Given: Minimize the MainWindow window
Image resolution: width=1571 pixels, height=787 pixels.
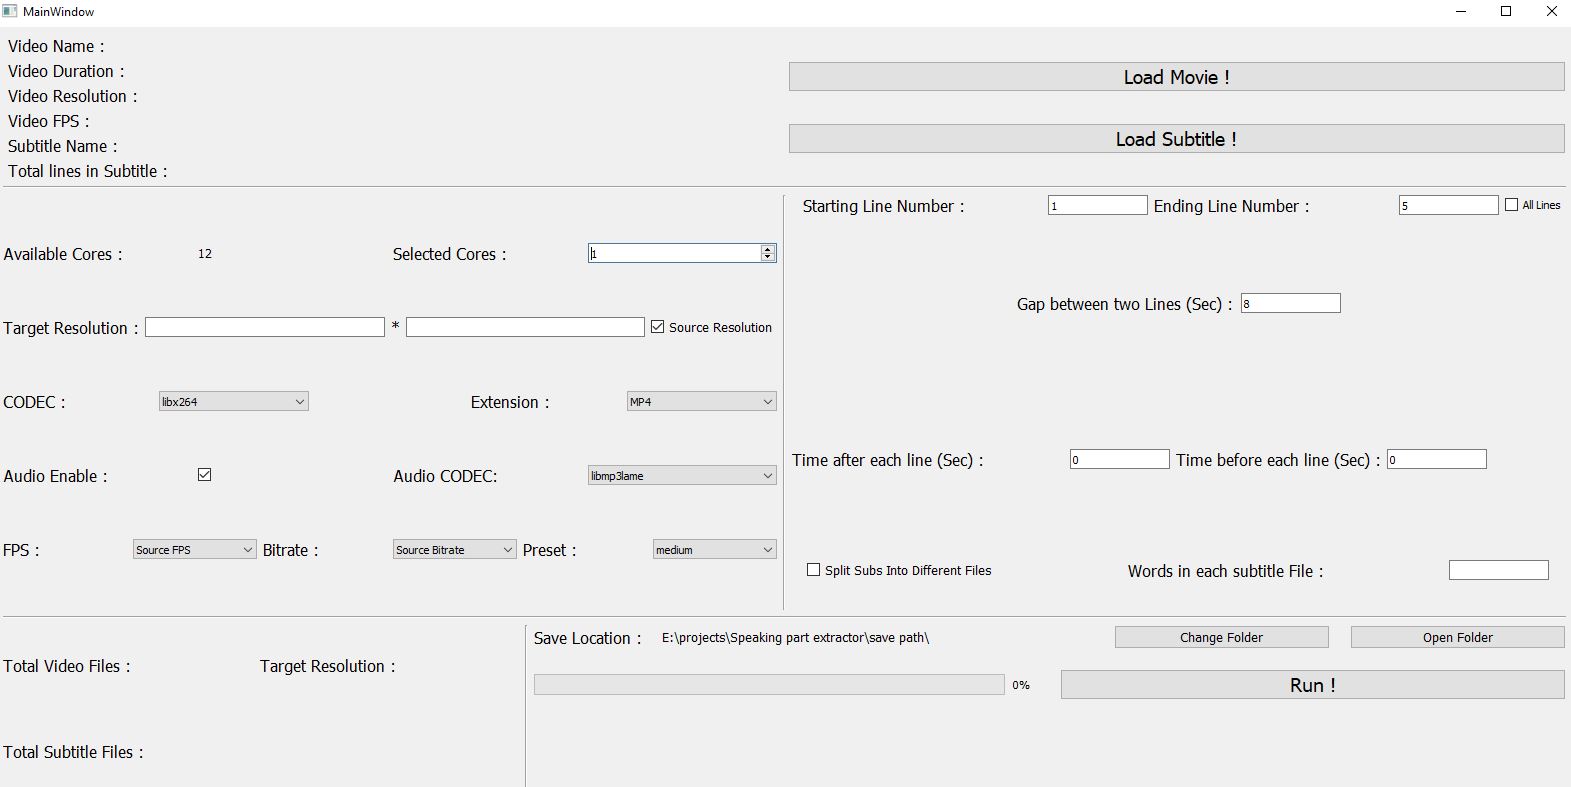Looking at the screenshot, I should click(1461, 12).
